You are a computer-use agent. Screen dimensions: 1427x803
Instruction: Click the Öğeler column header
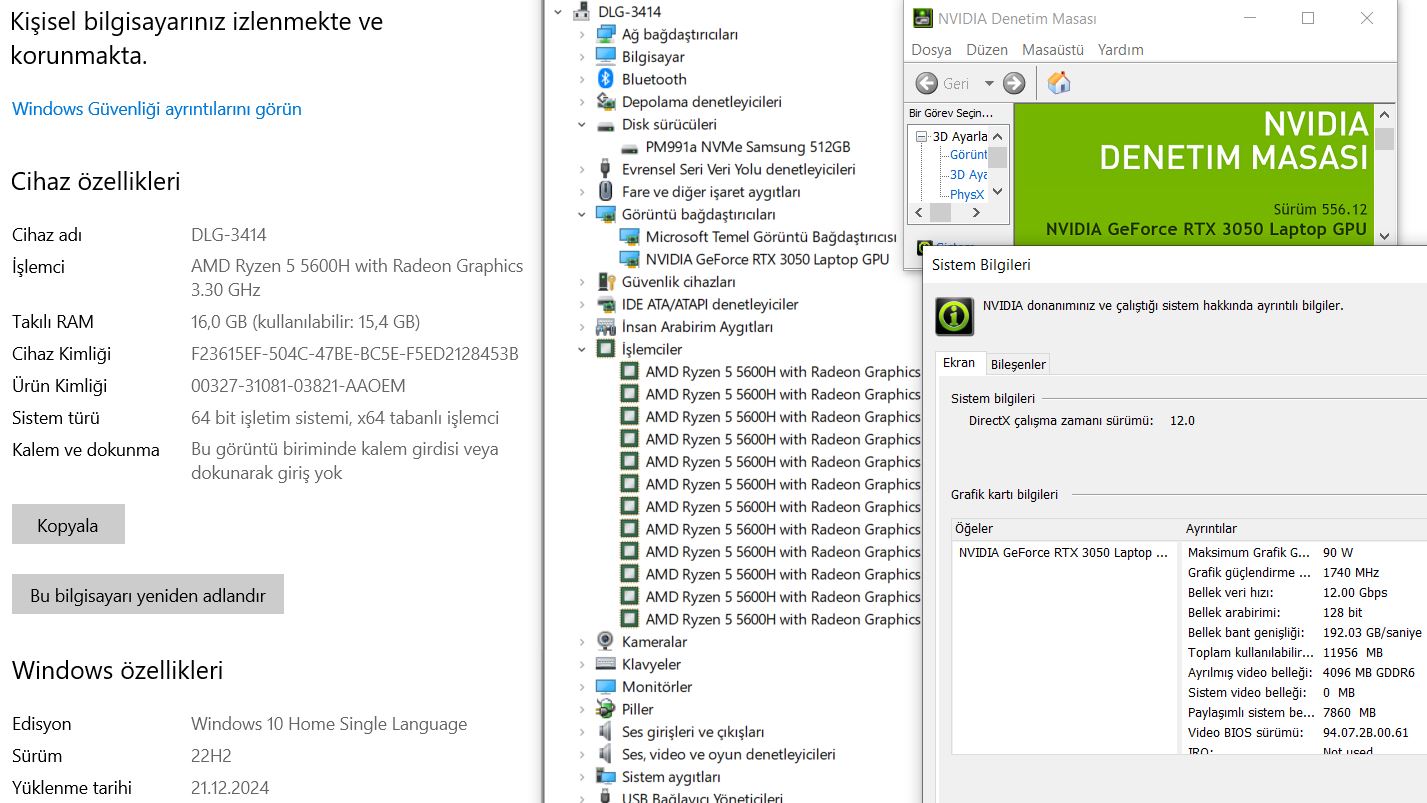click(x=1065, y=529)
